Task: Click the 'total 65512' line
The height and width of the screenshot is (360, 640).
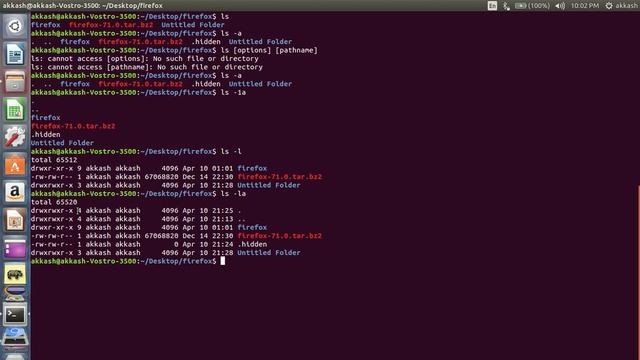Action: point(54,160)
